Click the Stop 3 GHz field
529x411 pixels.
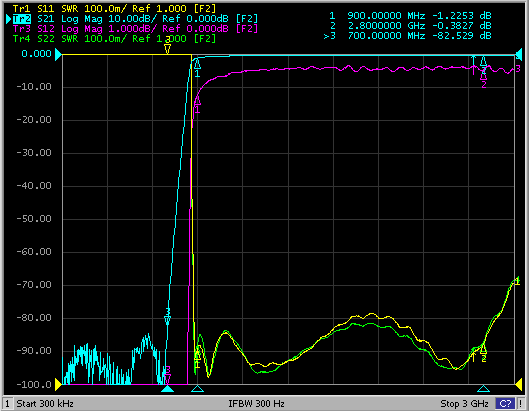464,404
